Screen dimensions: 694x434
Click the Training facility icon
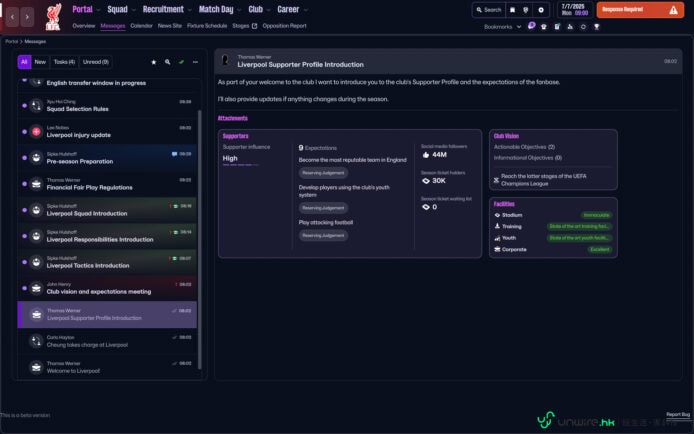pos(497,226)
